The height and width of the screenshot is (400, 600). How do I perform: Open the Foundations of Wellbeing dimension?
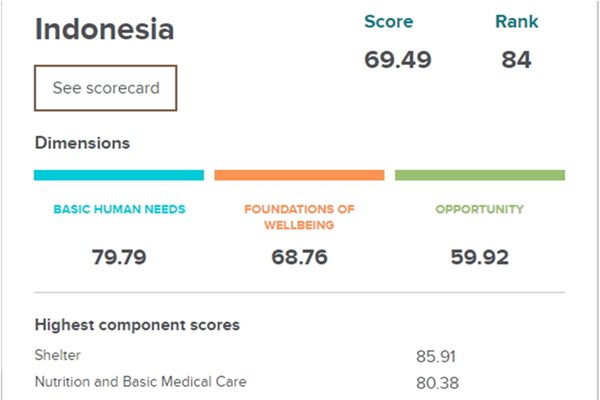point(299,217)
